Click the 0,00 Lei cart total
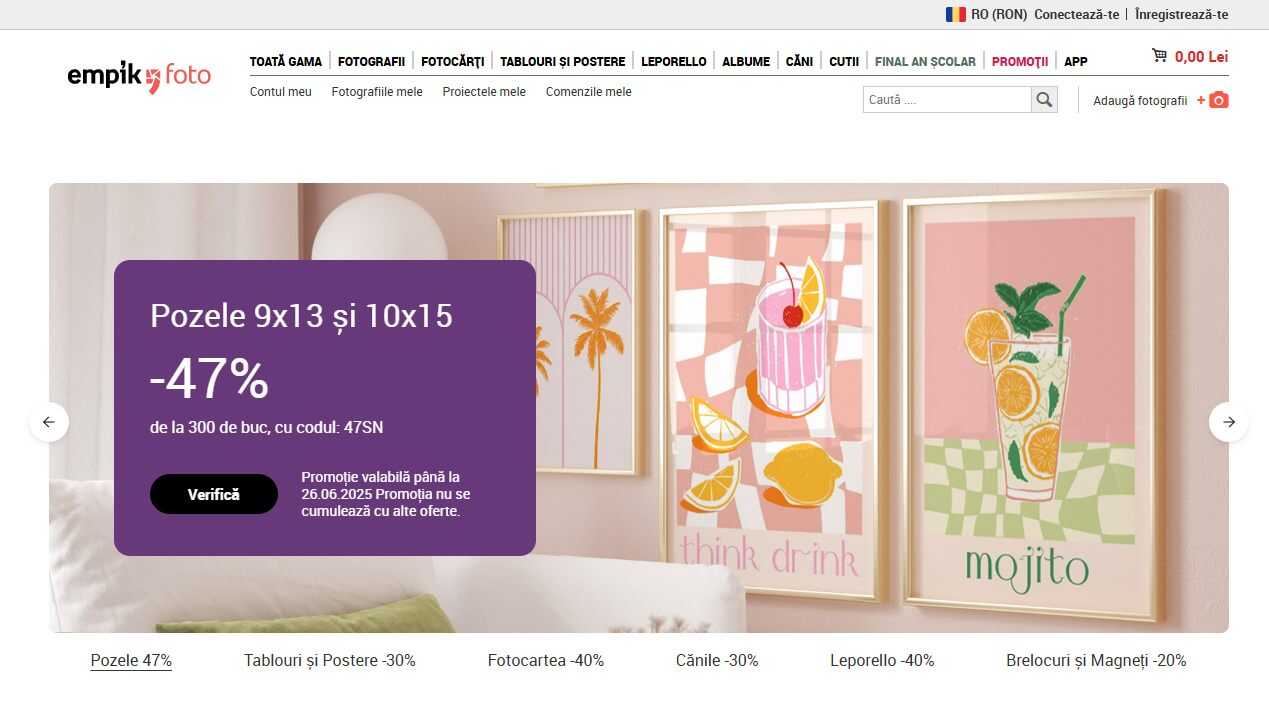This screenshot has height=701, width=1269. (x=1201, y=57)
